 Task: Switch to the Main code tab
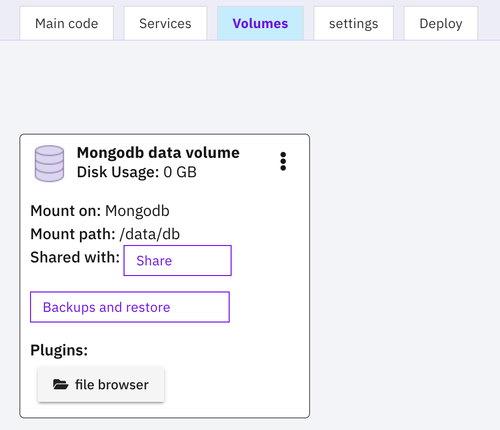coord(67,24)
